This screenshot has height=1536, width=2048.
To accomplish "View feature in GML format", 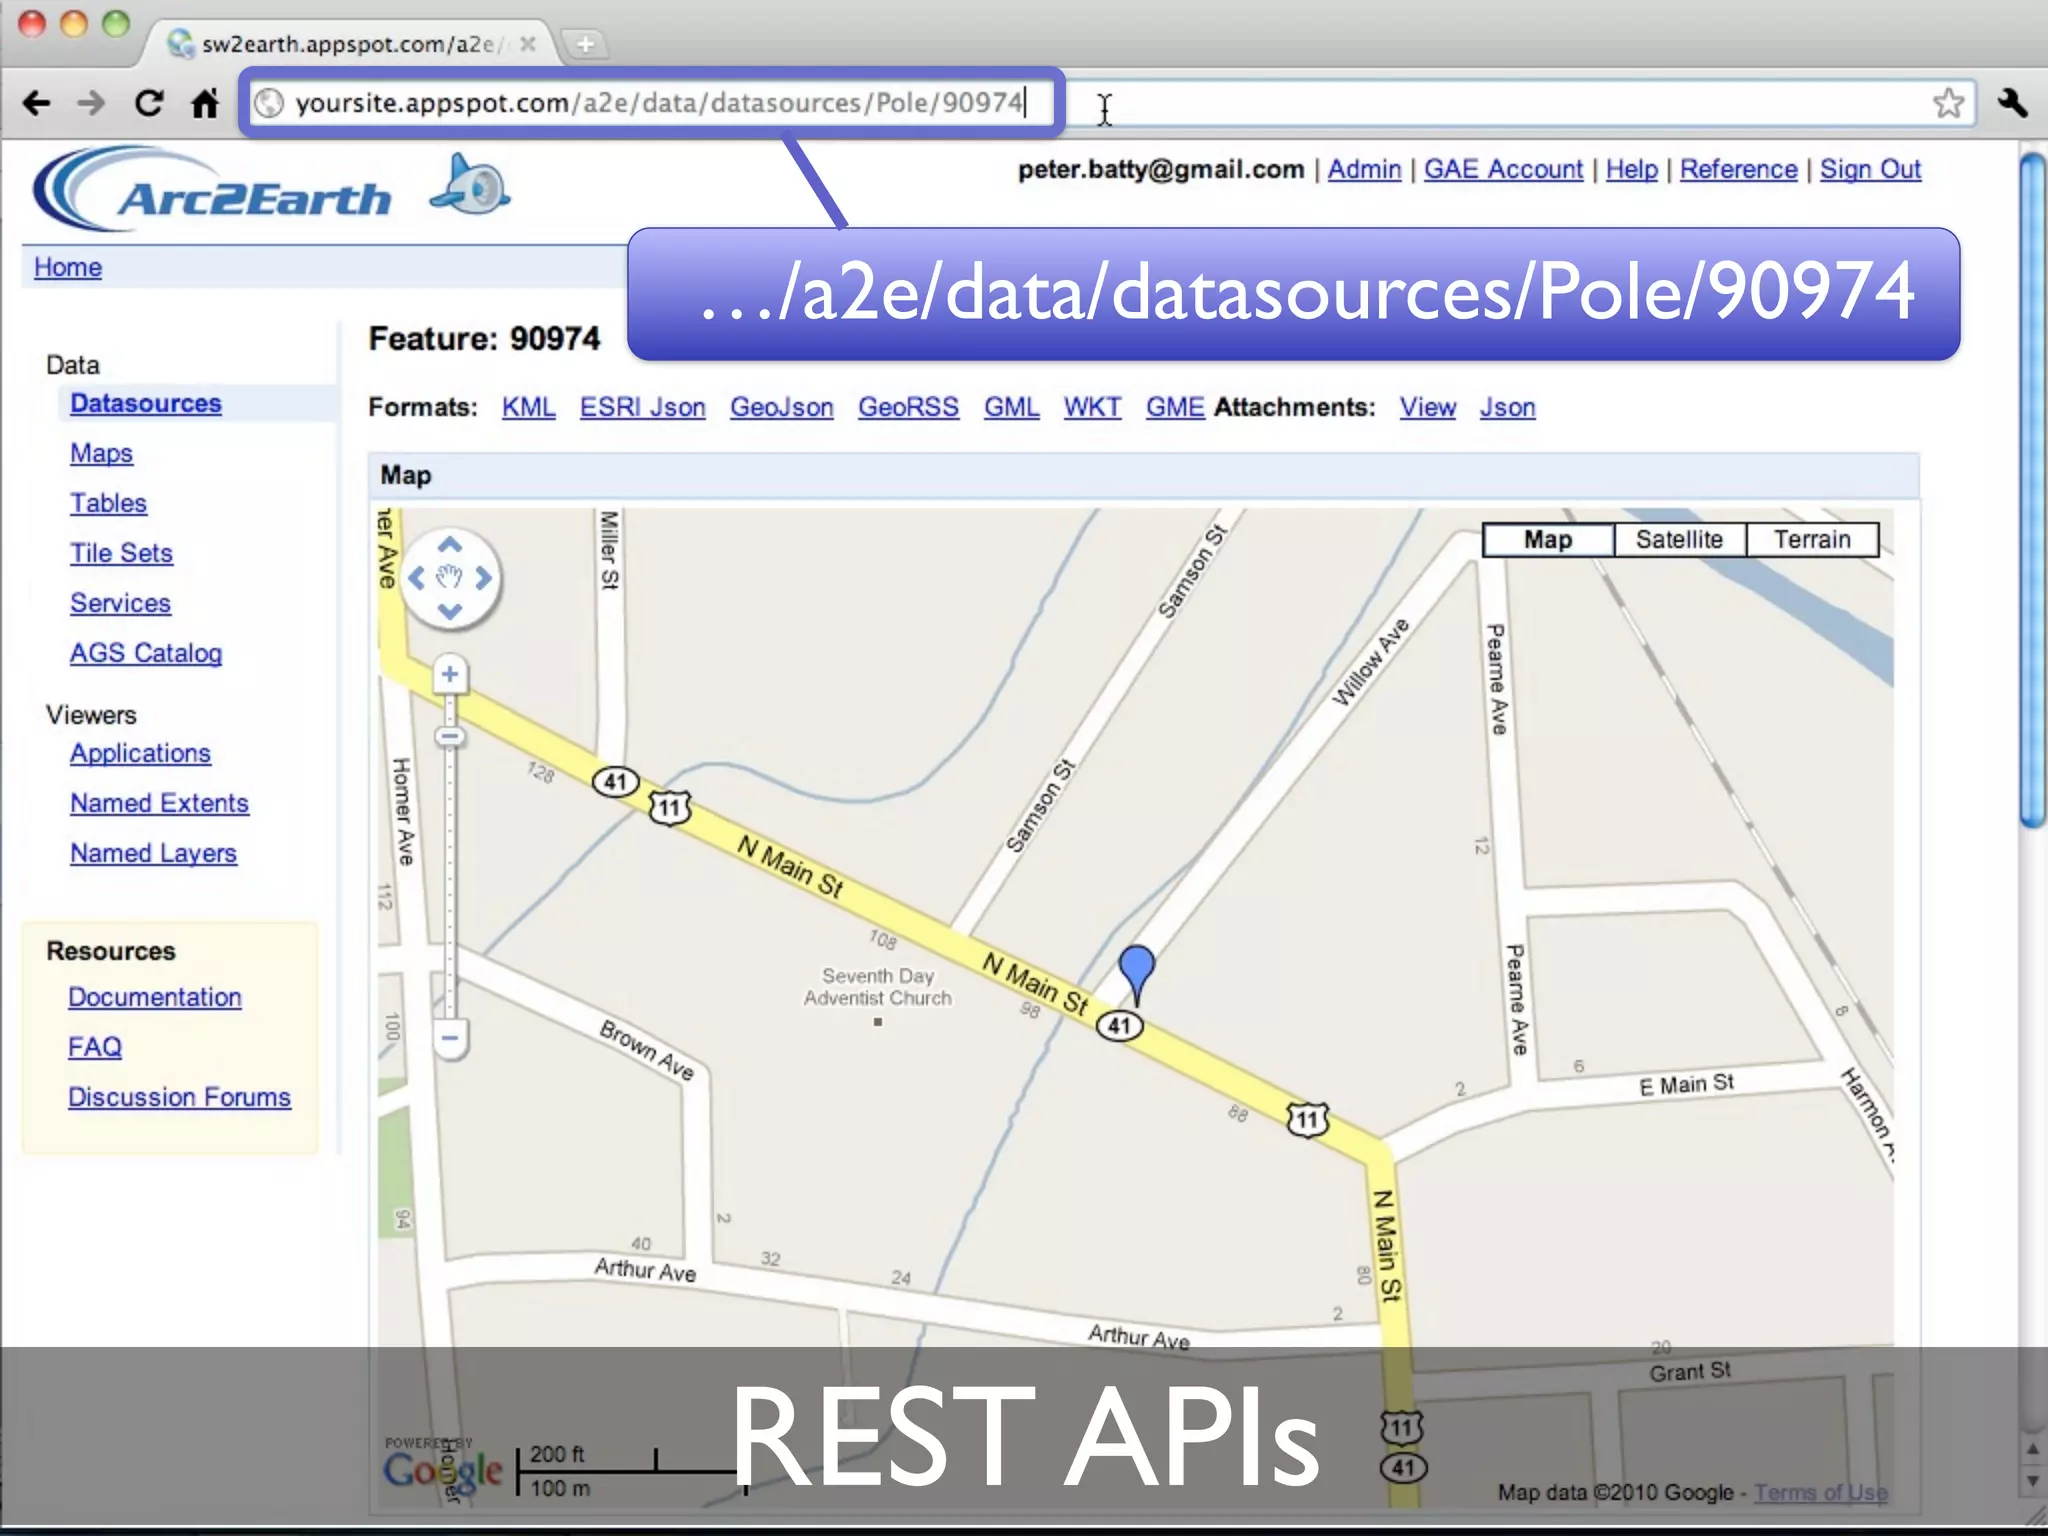I will coord(1011,408).
